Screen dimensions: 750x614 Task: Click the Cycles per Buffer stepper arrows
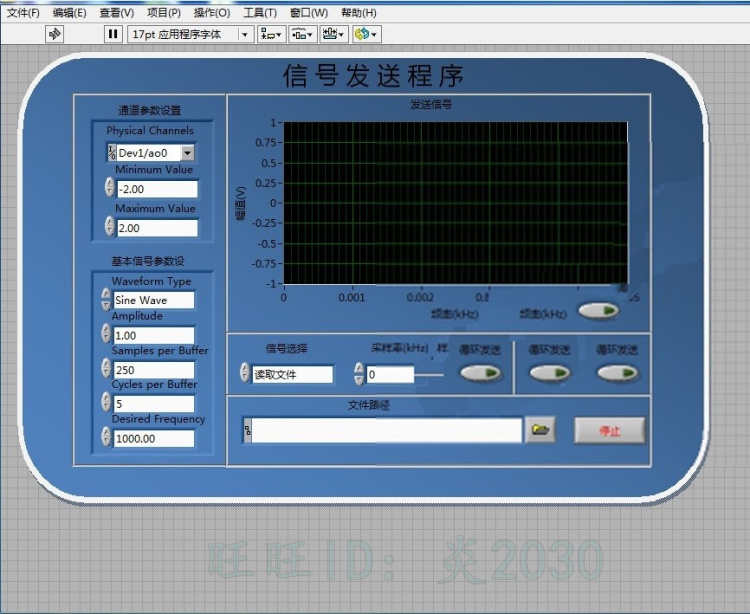(106, 402)
